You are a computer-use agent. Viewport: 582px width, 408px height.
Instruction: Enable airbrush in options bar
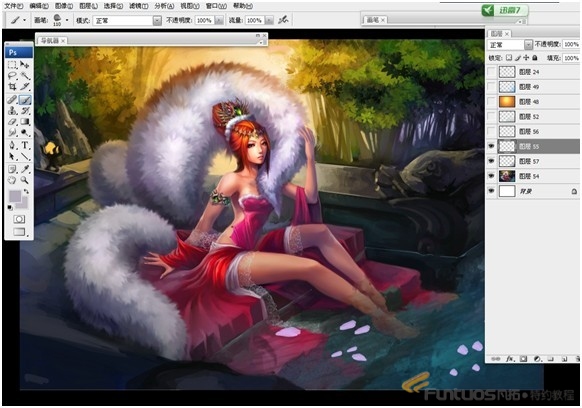(x=283, y=20)
